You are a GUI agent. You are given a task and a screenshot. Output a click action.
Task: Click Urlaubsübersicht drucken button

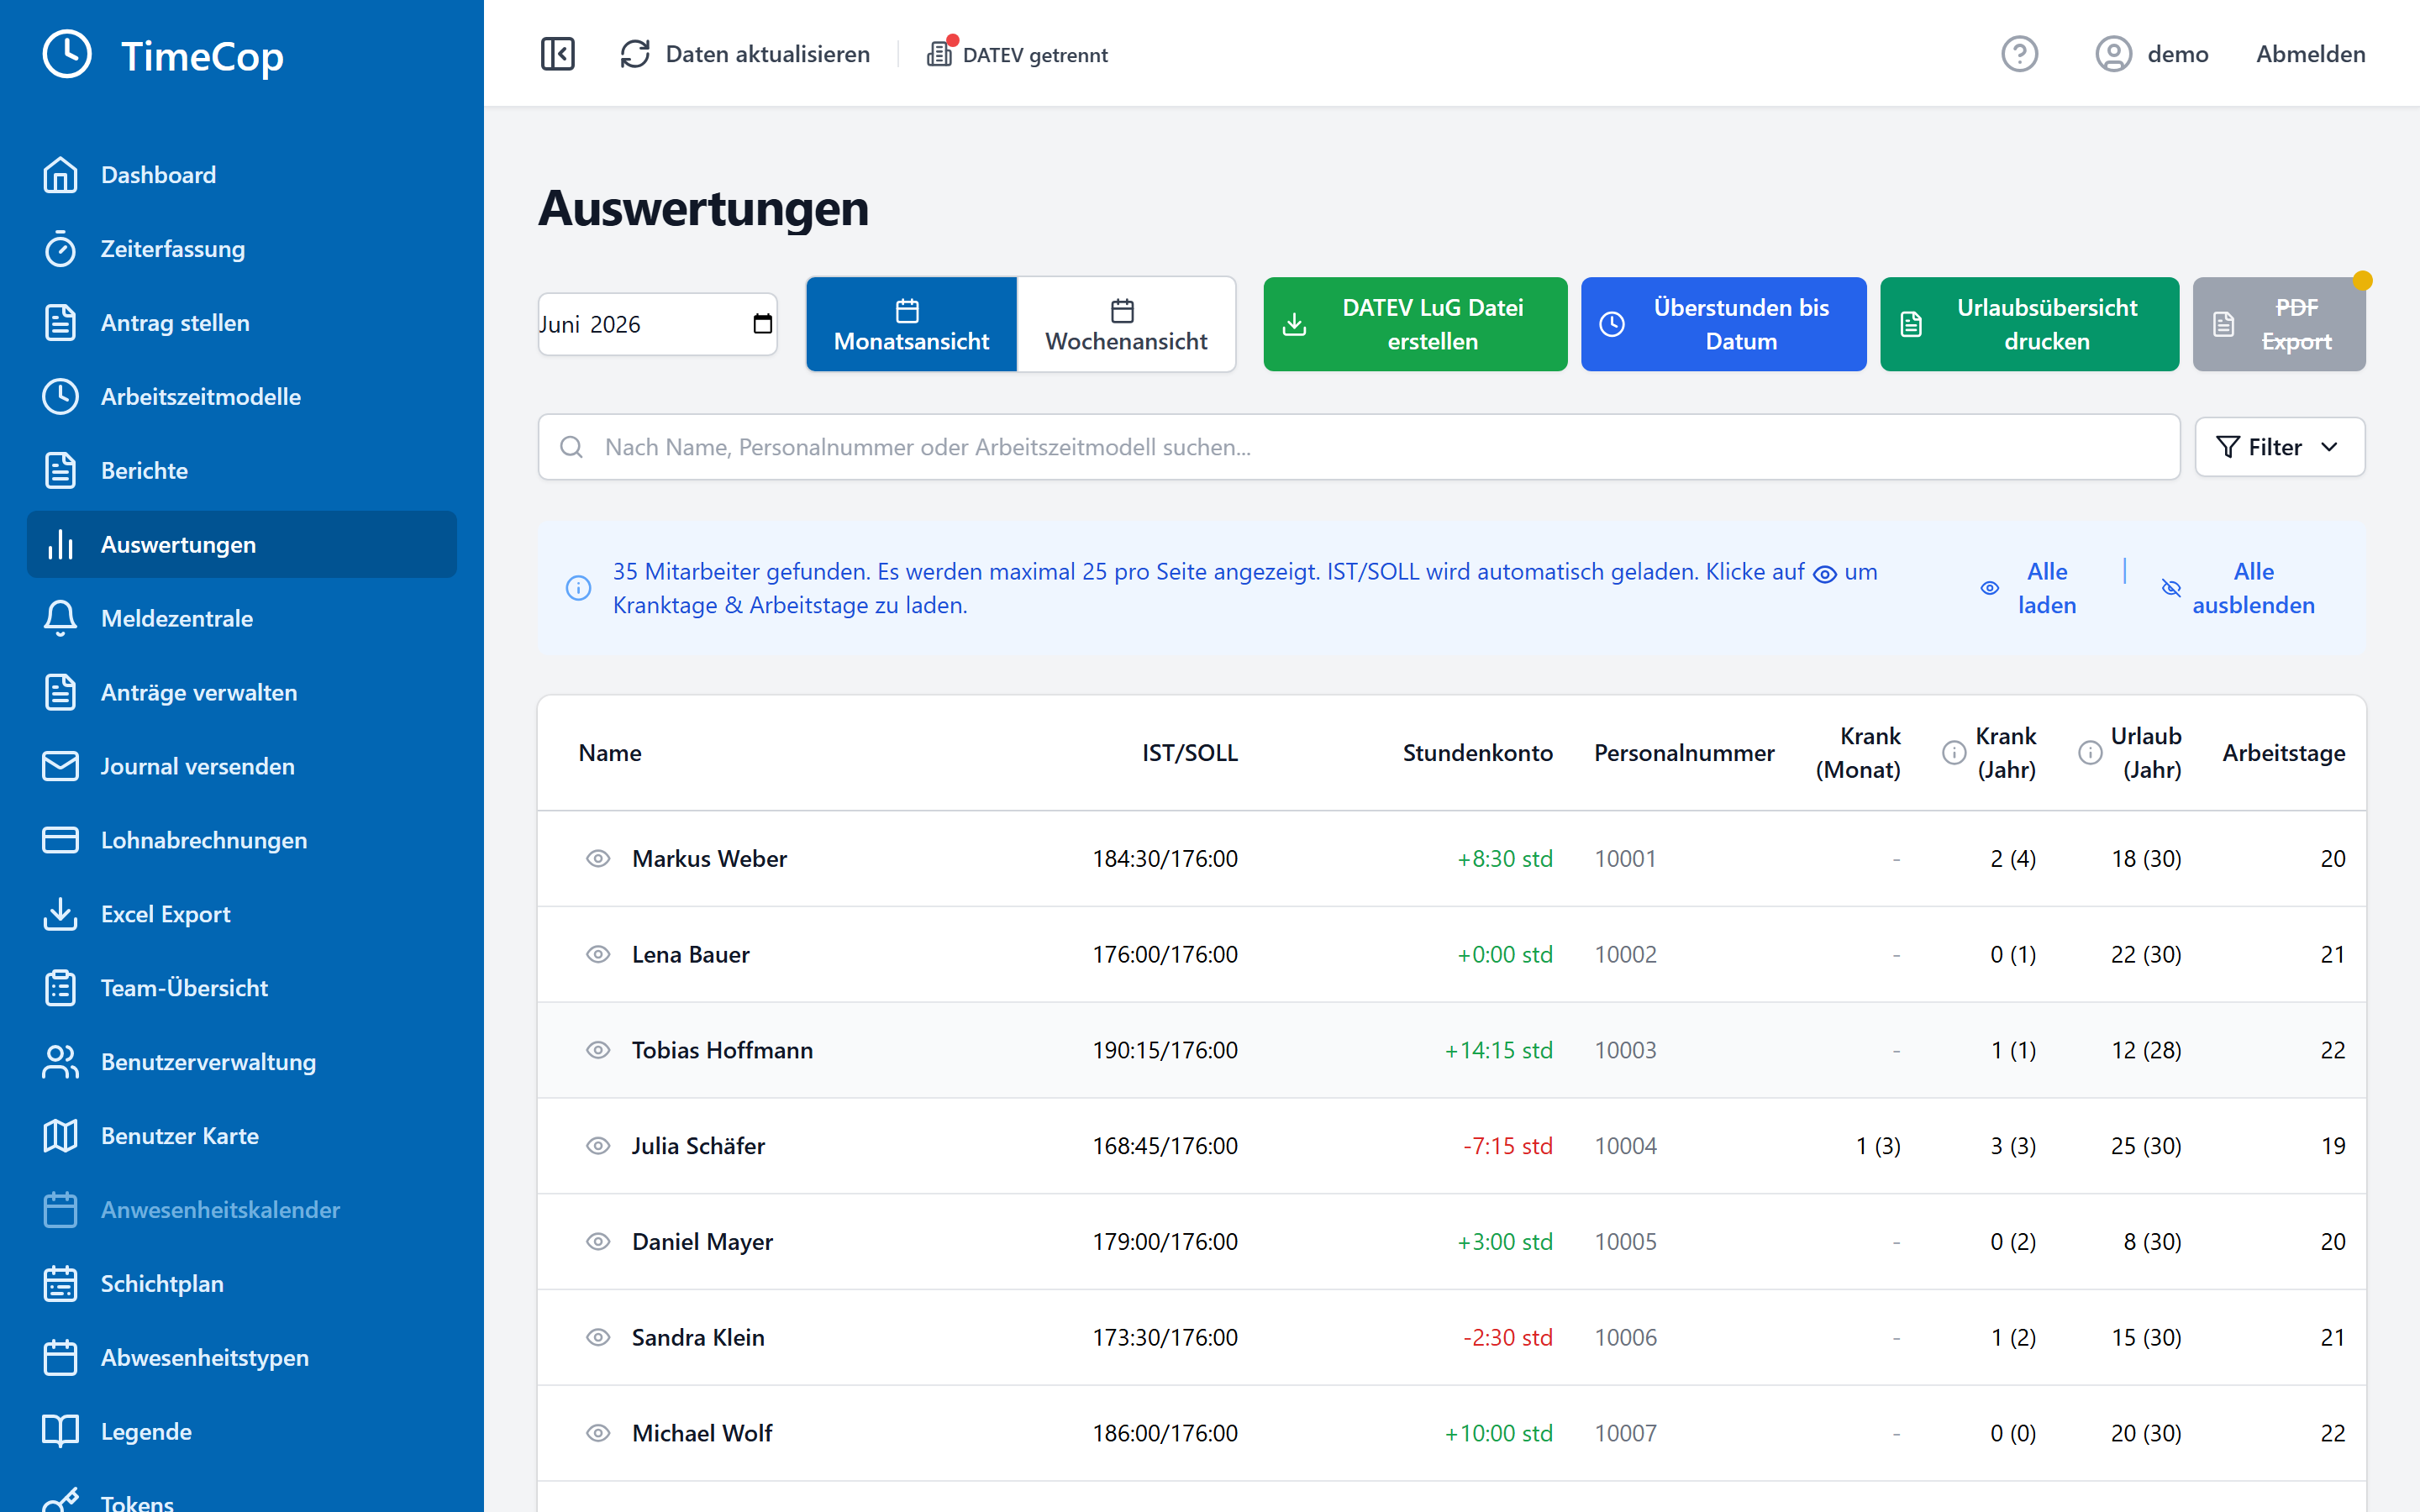2029,324
